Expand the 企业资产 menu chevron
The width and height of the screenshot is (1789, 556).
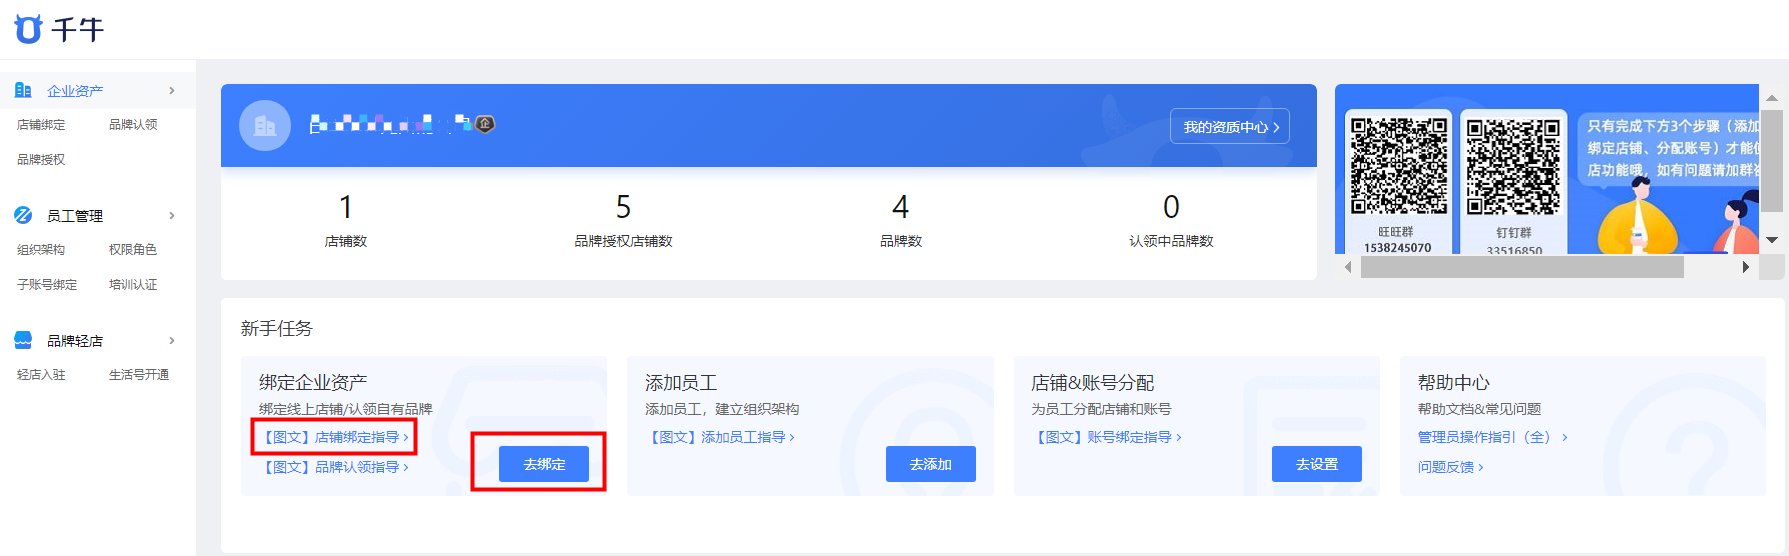pyautogui.click(x=172, y=90)
